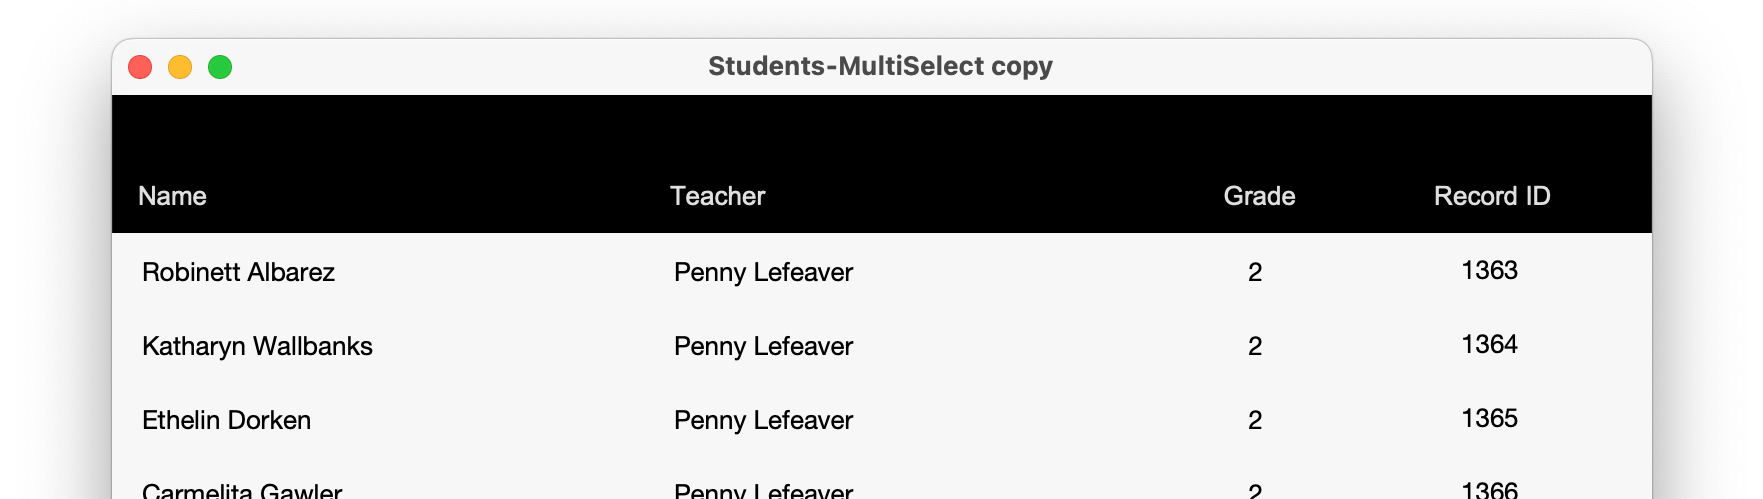Select Ethelin Dorken's teacher field
1763x499 pixels.
(763, 420)
